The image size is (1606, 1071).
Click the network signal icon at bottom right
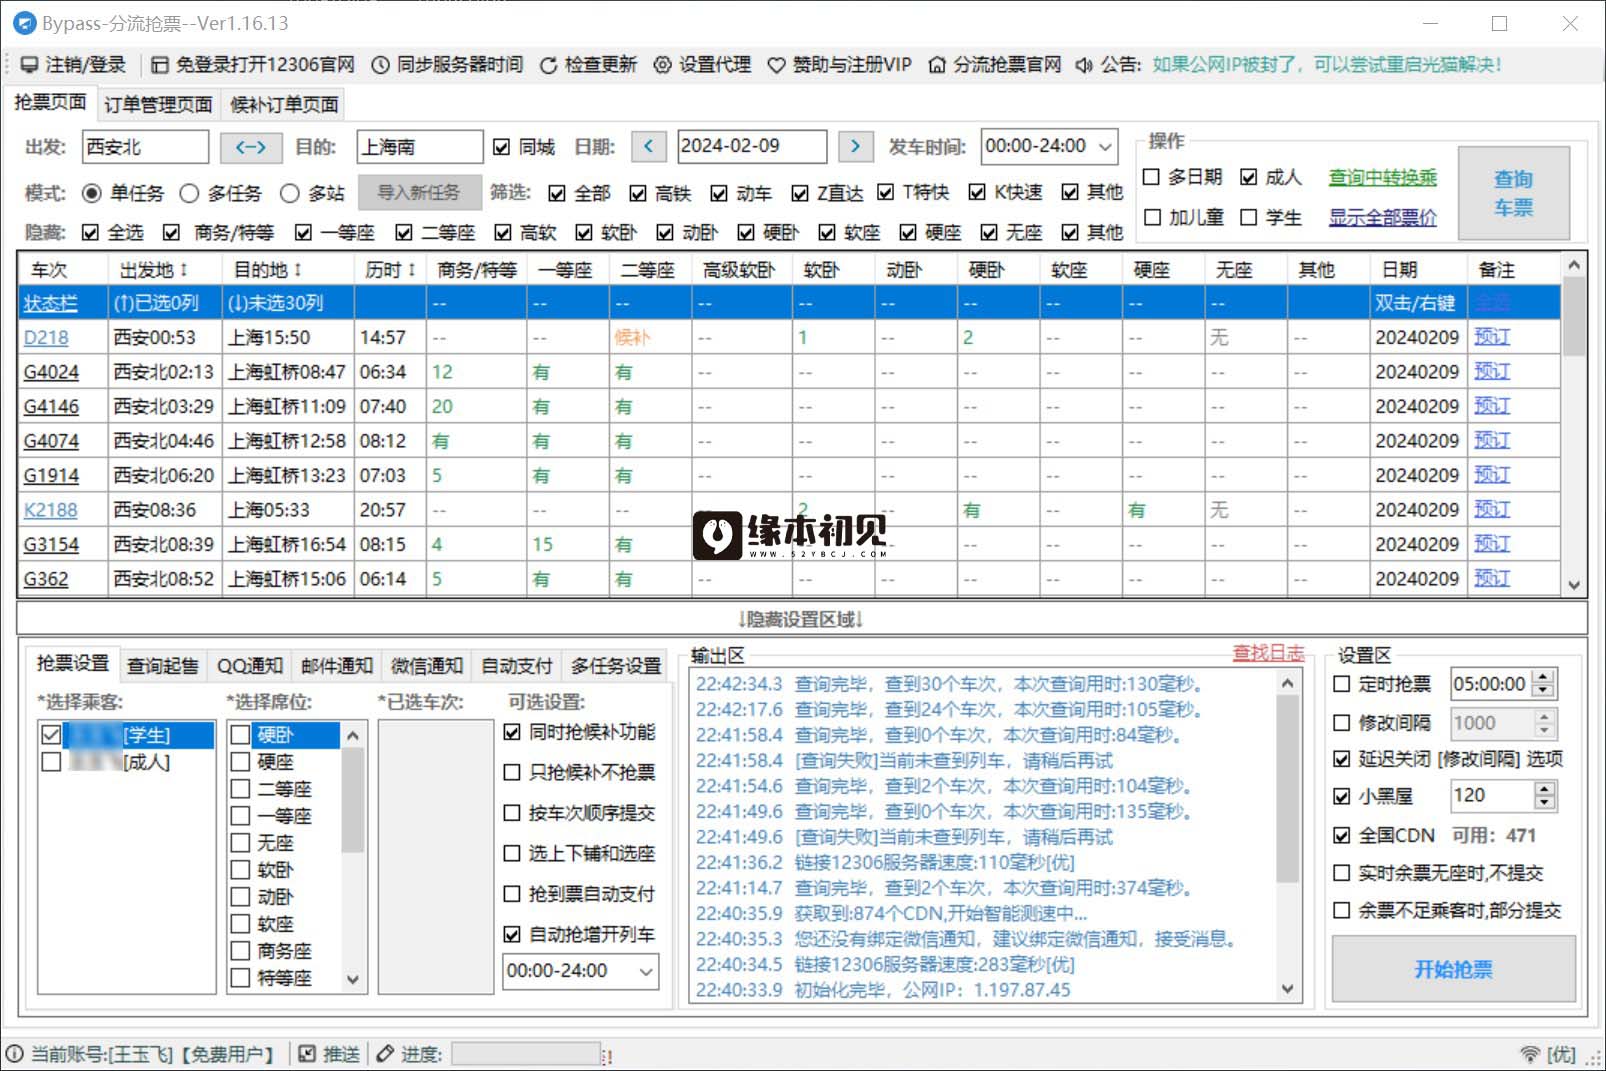click(1529, 1054)
